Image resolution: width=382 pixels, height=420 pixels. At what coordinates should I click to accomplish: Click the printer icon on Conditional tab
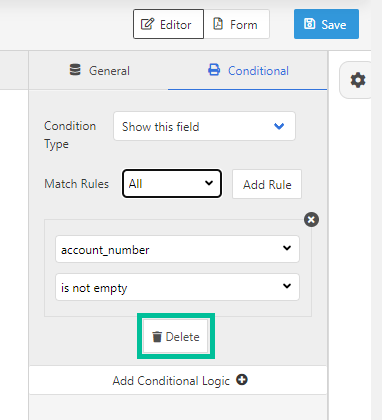pos(214,70)
